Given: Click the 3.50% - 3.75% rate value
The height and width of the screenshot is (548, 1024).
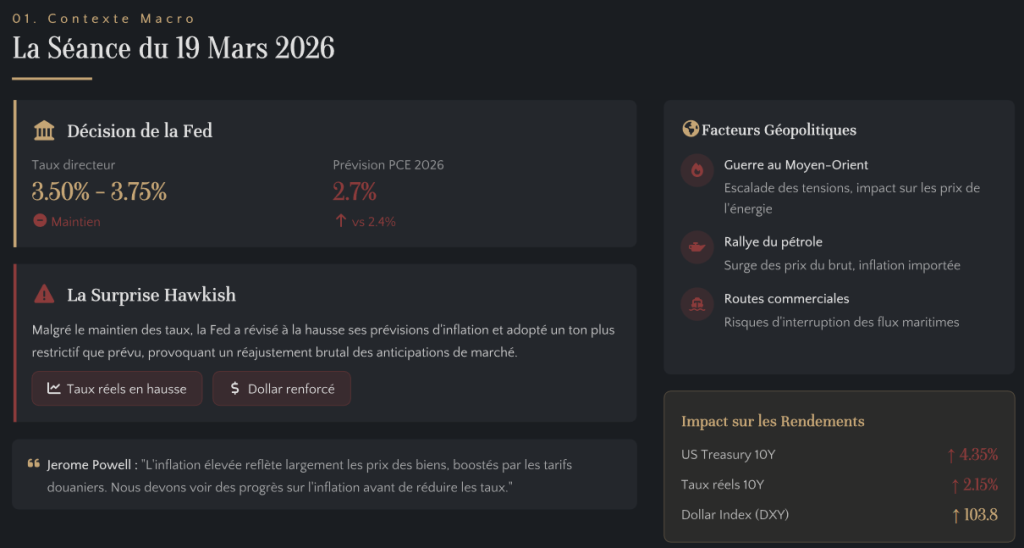Looking at the screenshot, I should click(99, 192).
